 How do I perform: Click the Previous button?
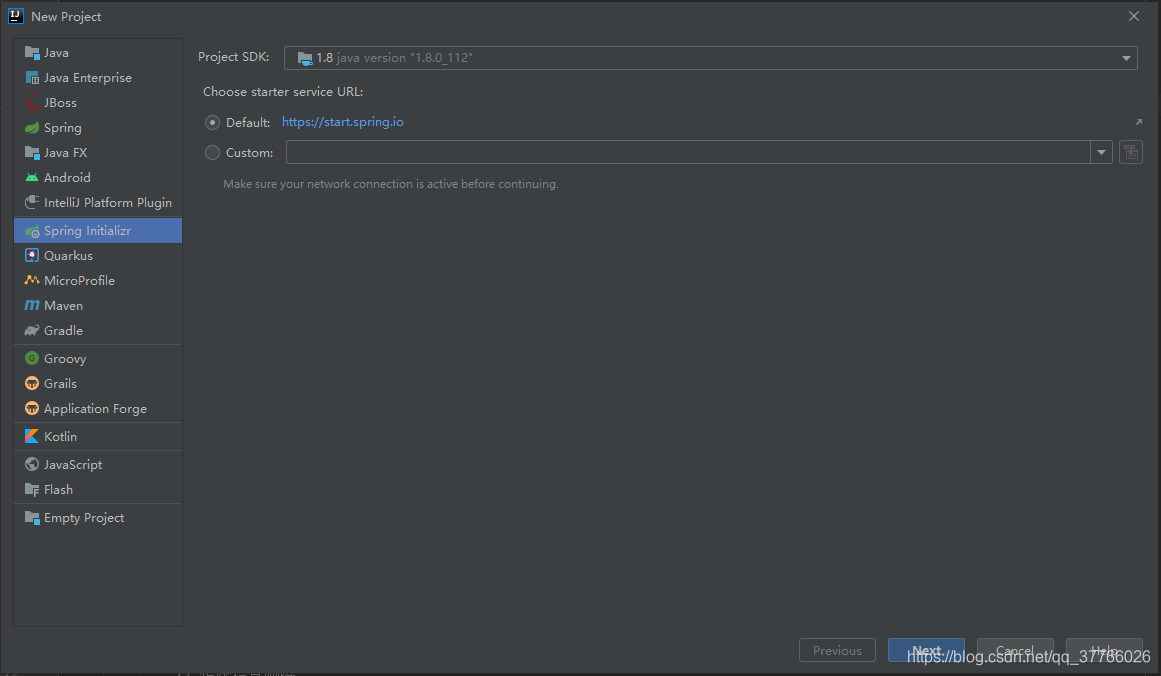[837, 650]
